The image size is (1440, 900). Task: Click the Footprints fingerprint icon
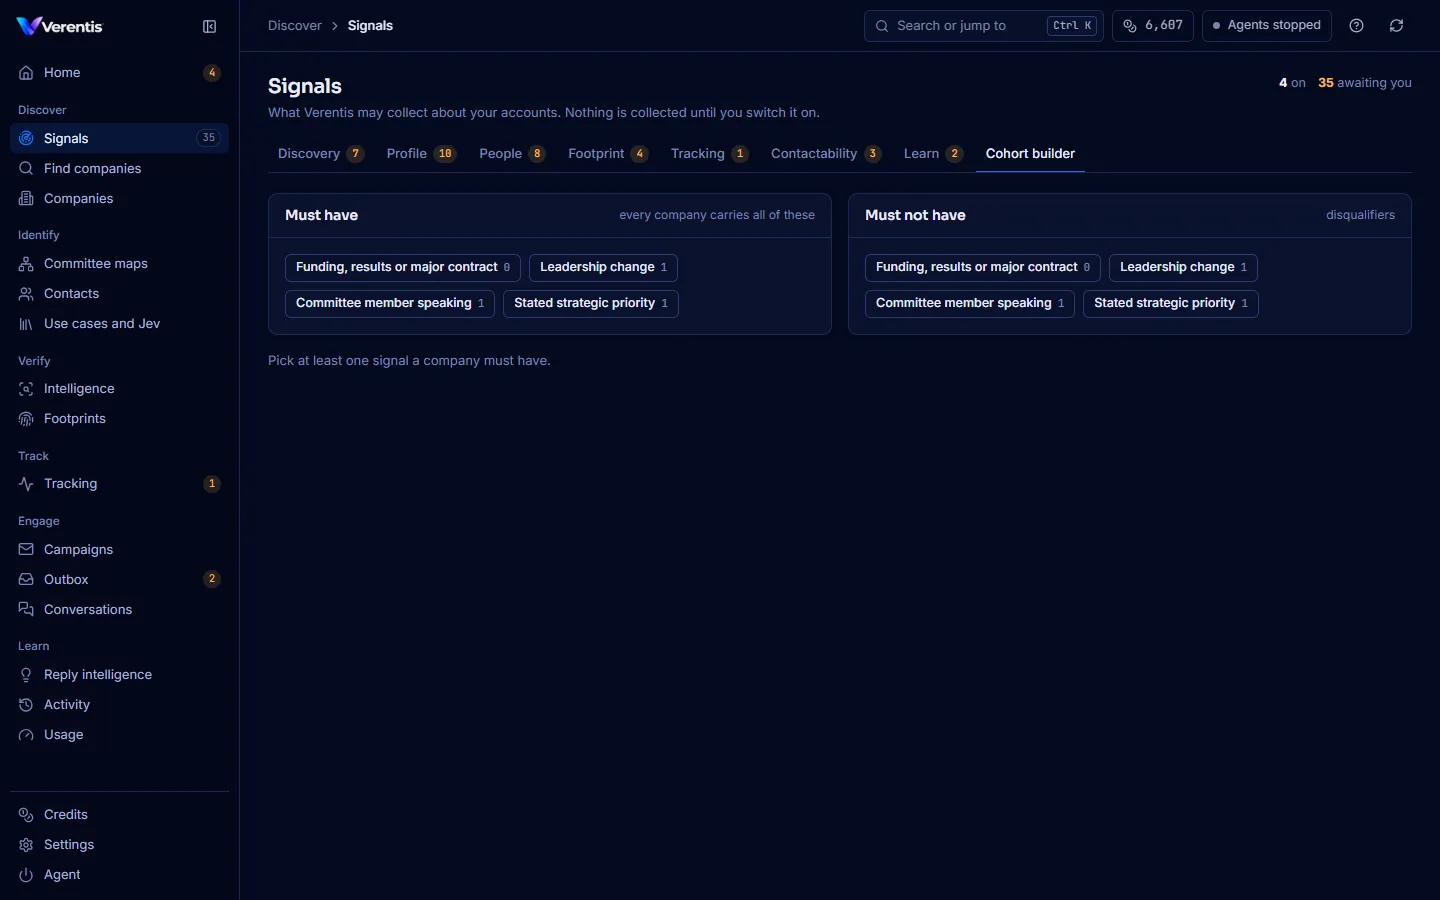click(x=26, y=419)
